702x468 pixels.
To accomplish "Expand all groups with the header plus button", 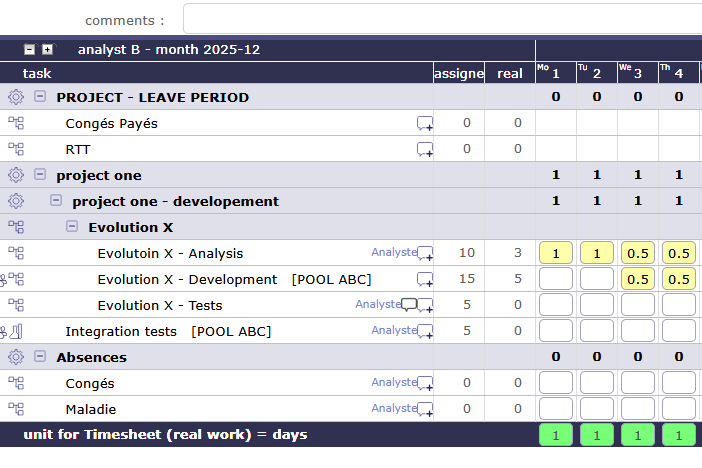I will (x=47, y=49).
